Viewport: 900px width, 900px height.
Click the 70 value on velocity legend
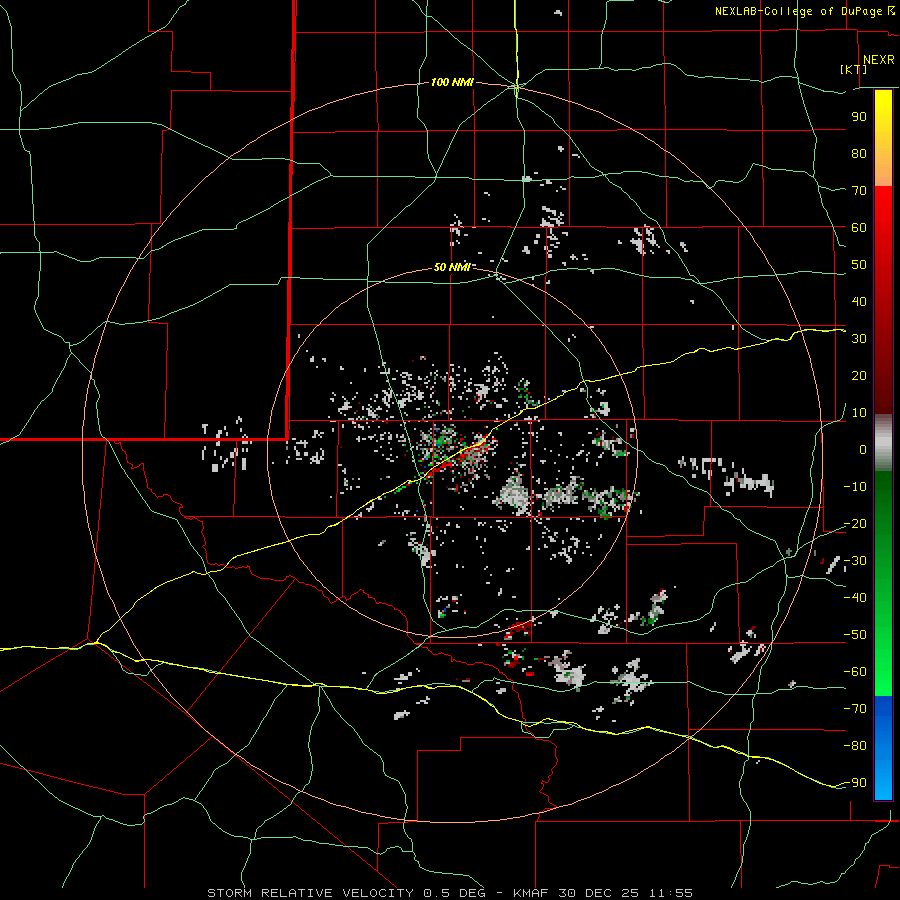click(x=859, y=191)
